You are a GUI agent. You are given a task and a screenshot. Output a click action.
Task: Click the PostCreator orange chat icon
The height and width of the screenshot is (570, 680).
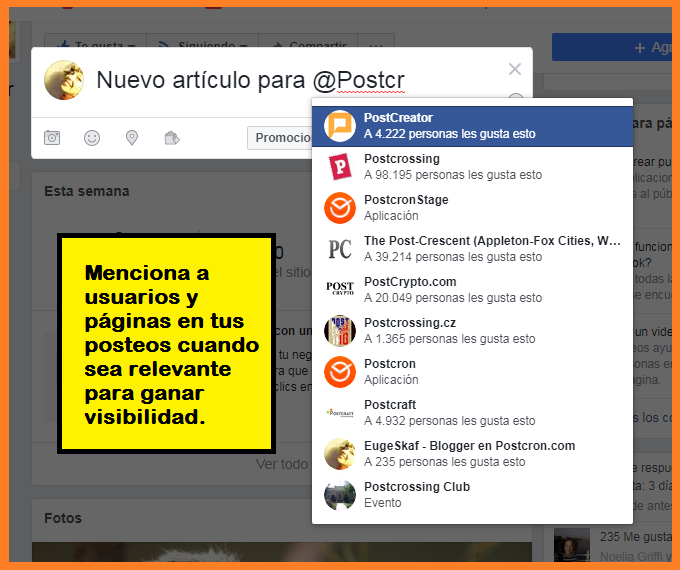click(x=340, y=126)
